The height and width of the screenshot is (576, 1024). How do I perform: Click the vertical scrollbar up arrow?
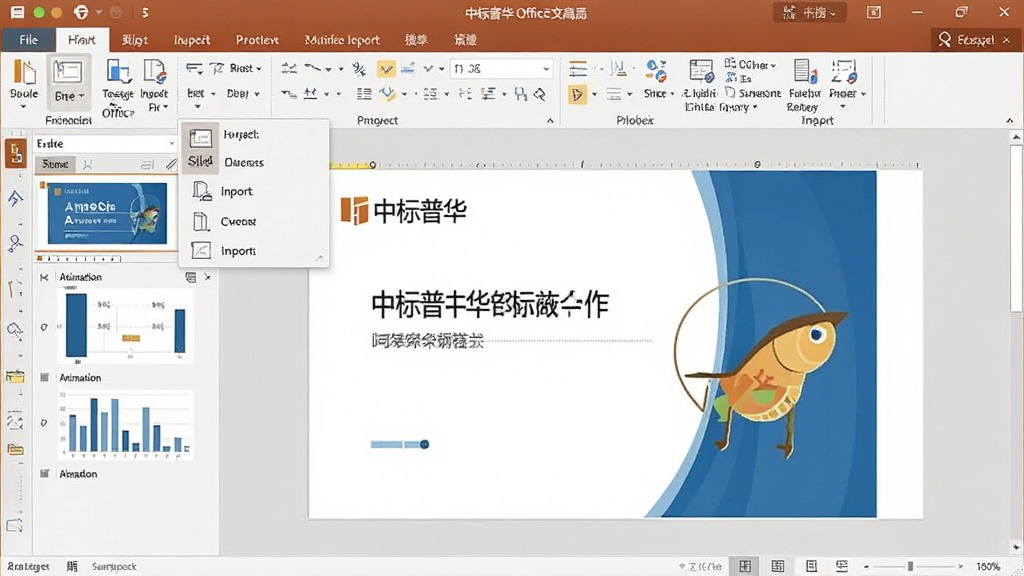[1016, 136]
